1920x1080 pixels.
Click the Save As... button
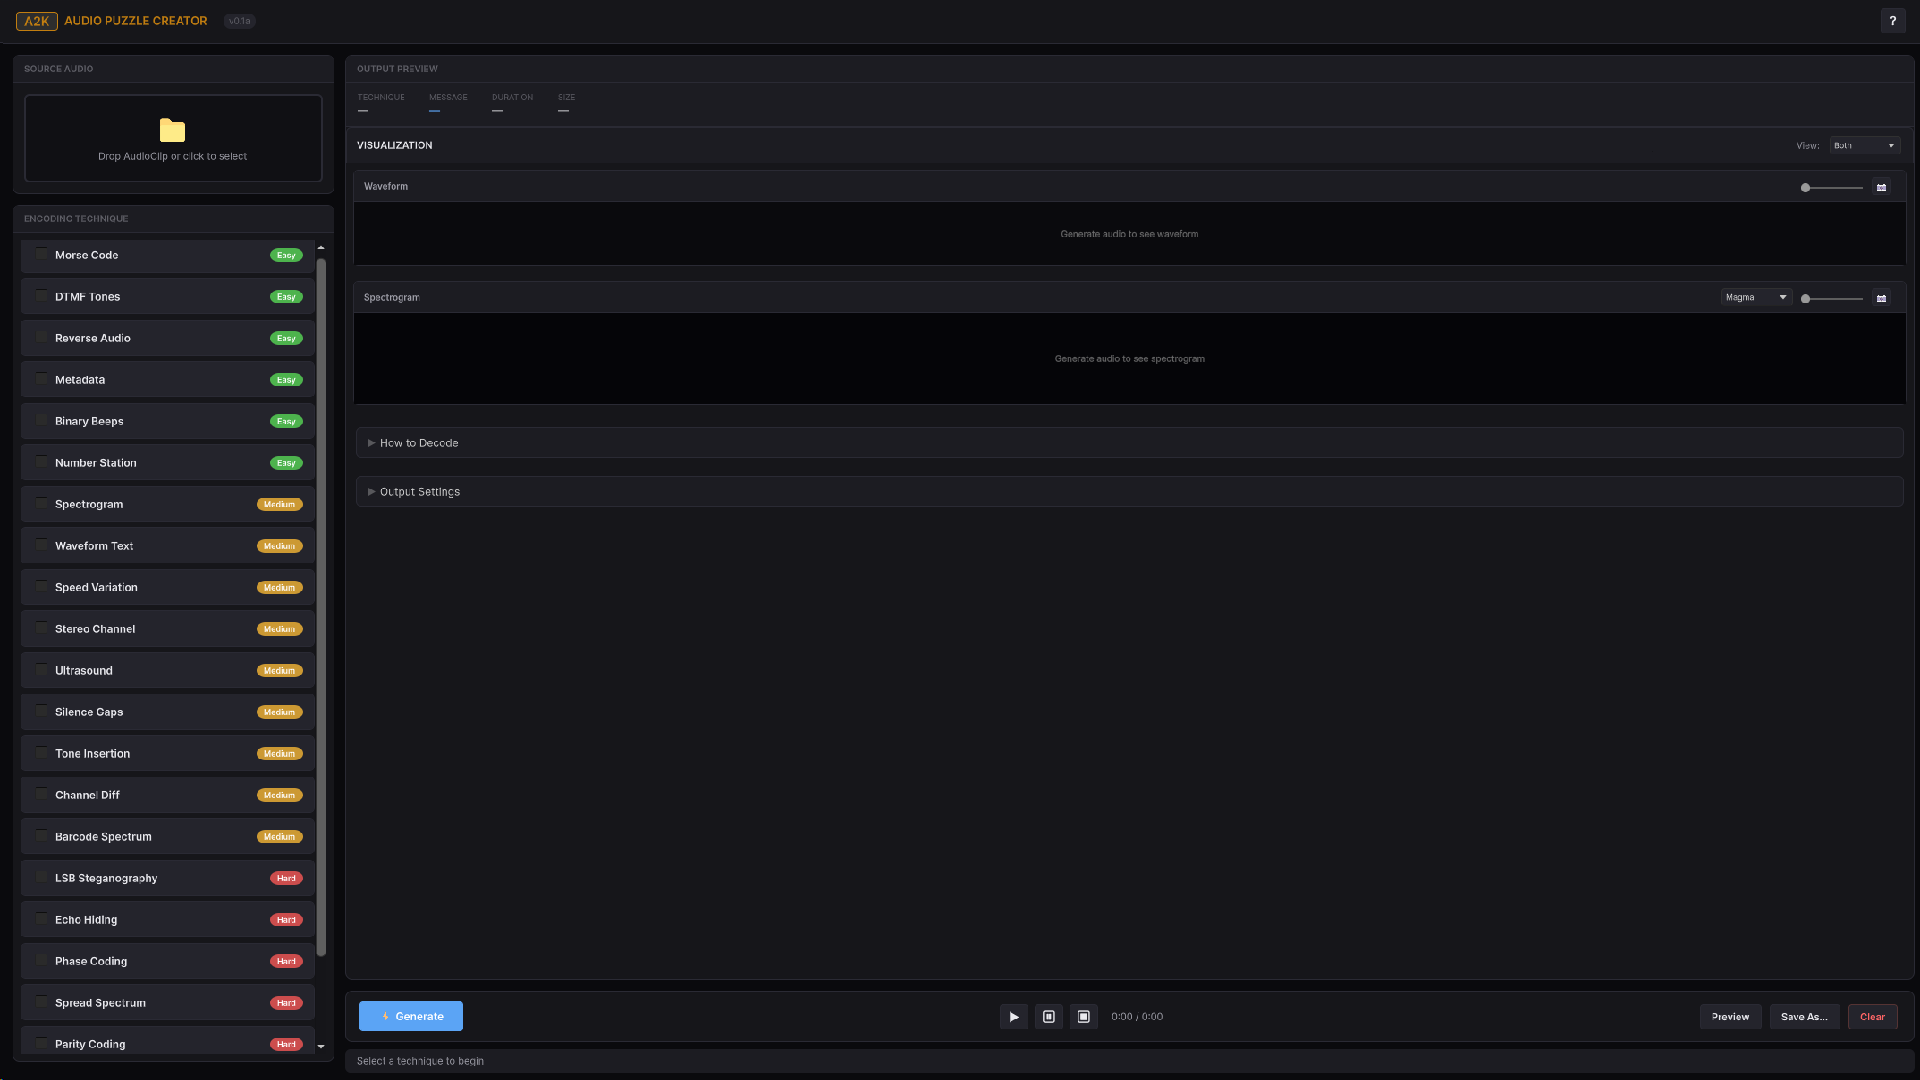tap(1803, 1016)
